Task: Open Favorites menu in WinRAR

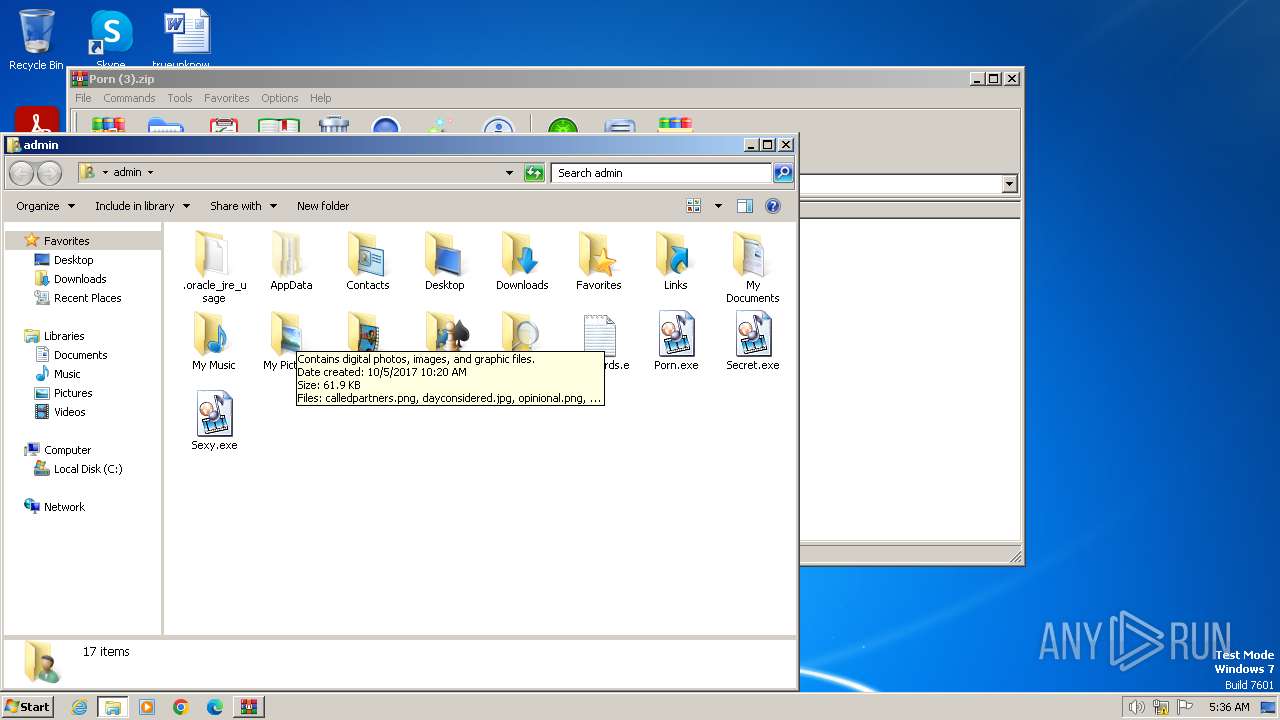Action: 226,98
